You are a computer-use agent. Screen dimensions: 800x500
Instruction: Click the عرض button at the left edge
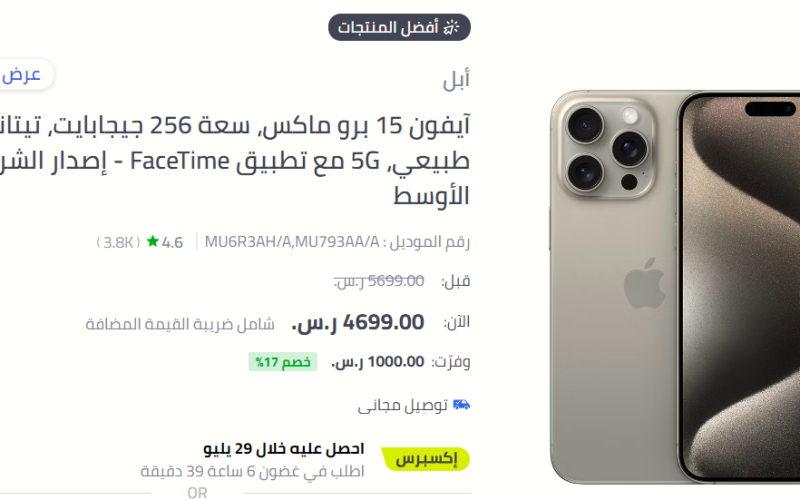coord(23,75)
